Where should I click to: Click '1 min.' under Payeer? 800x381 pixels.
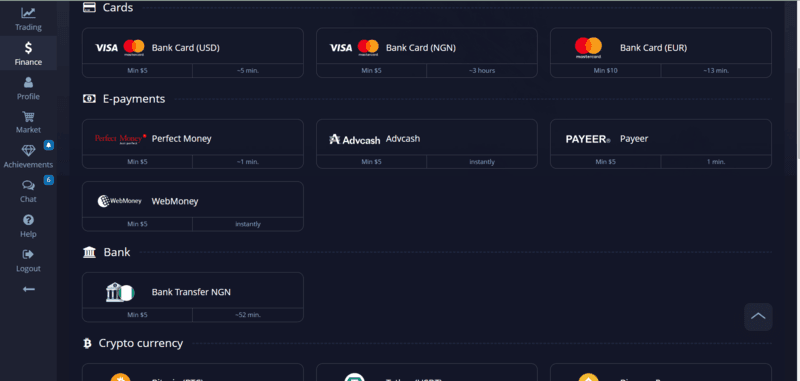(716, 162)
